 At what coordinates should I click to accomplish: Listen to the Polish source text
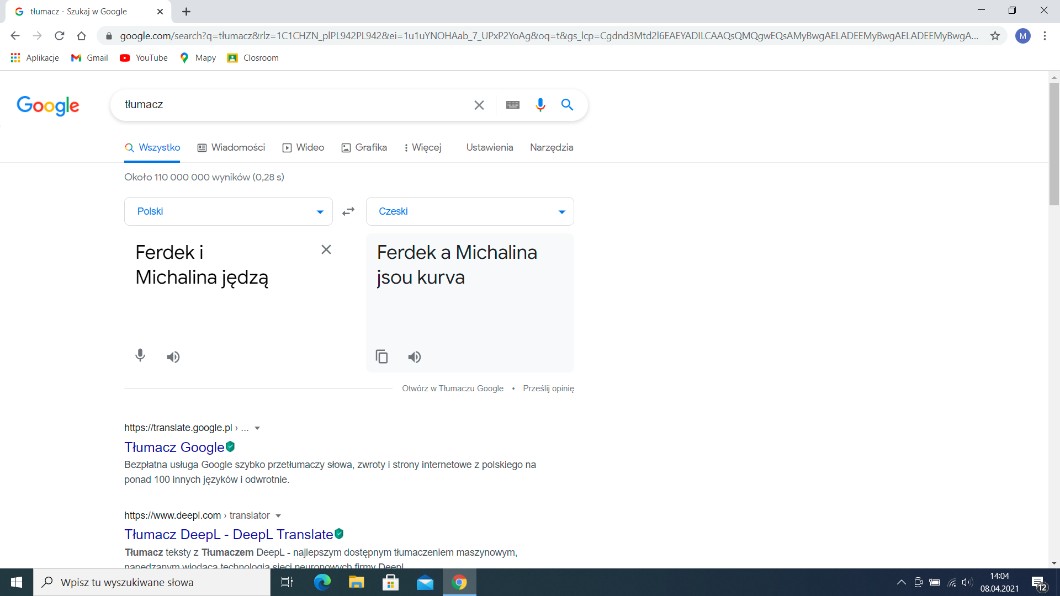tap(173, 357)
